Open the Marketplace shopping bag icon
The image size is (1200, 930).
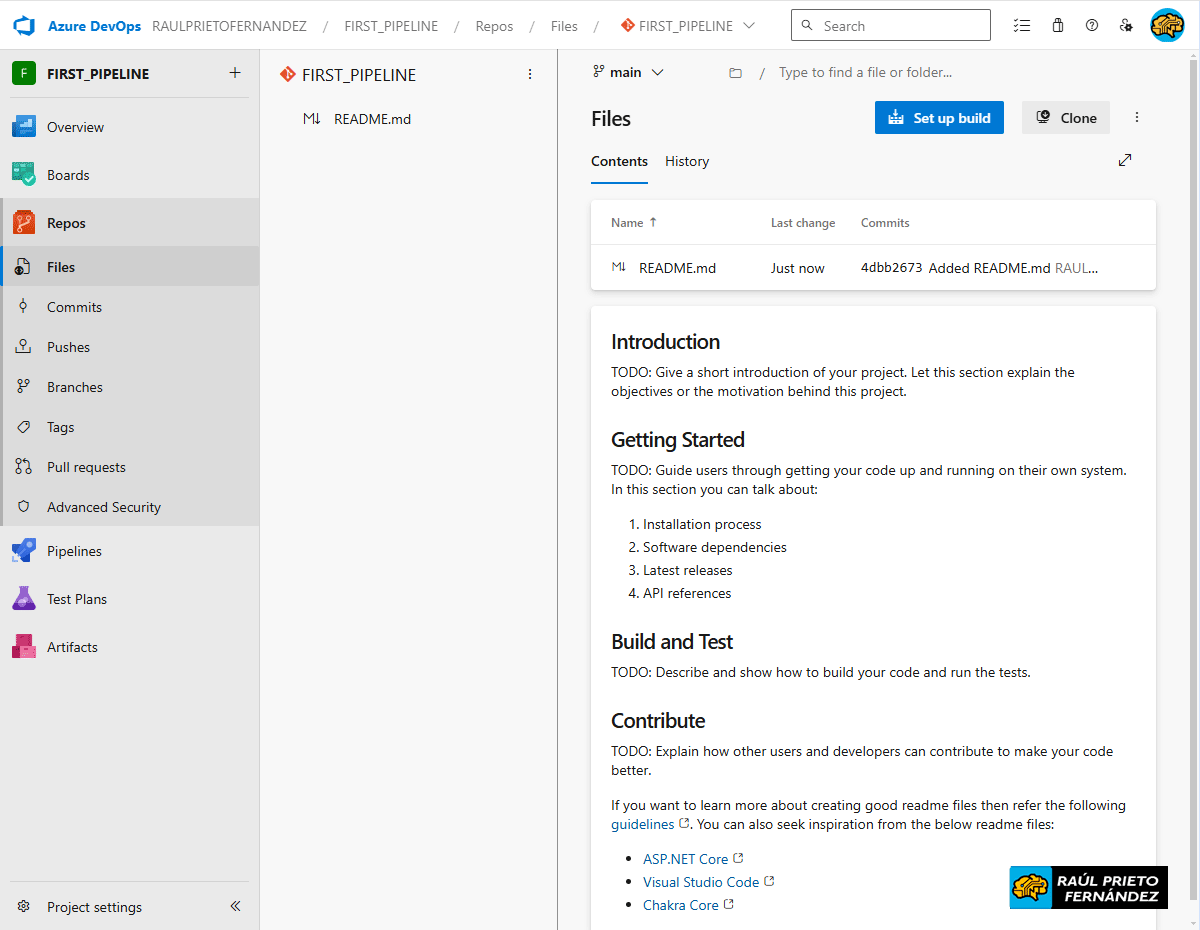click(x=1057, y=26)
